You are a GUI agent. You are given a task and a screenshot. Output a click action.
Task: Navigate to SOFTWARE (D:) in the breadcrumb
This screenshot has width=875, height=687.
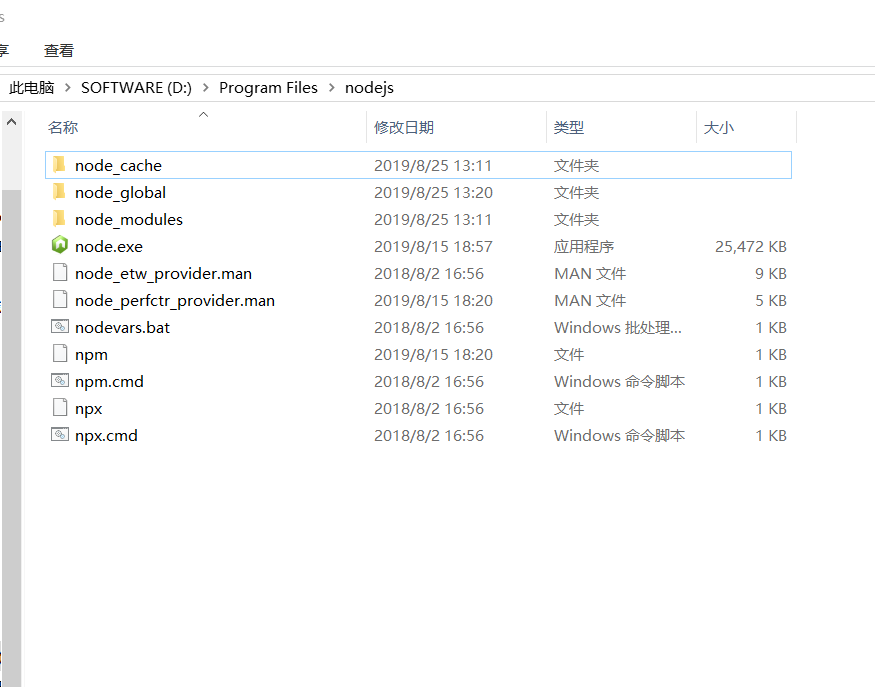[136, 88]
